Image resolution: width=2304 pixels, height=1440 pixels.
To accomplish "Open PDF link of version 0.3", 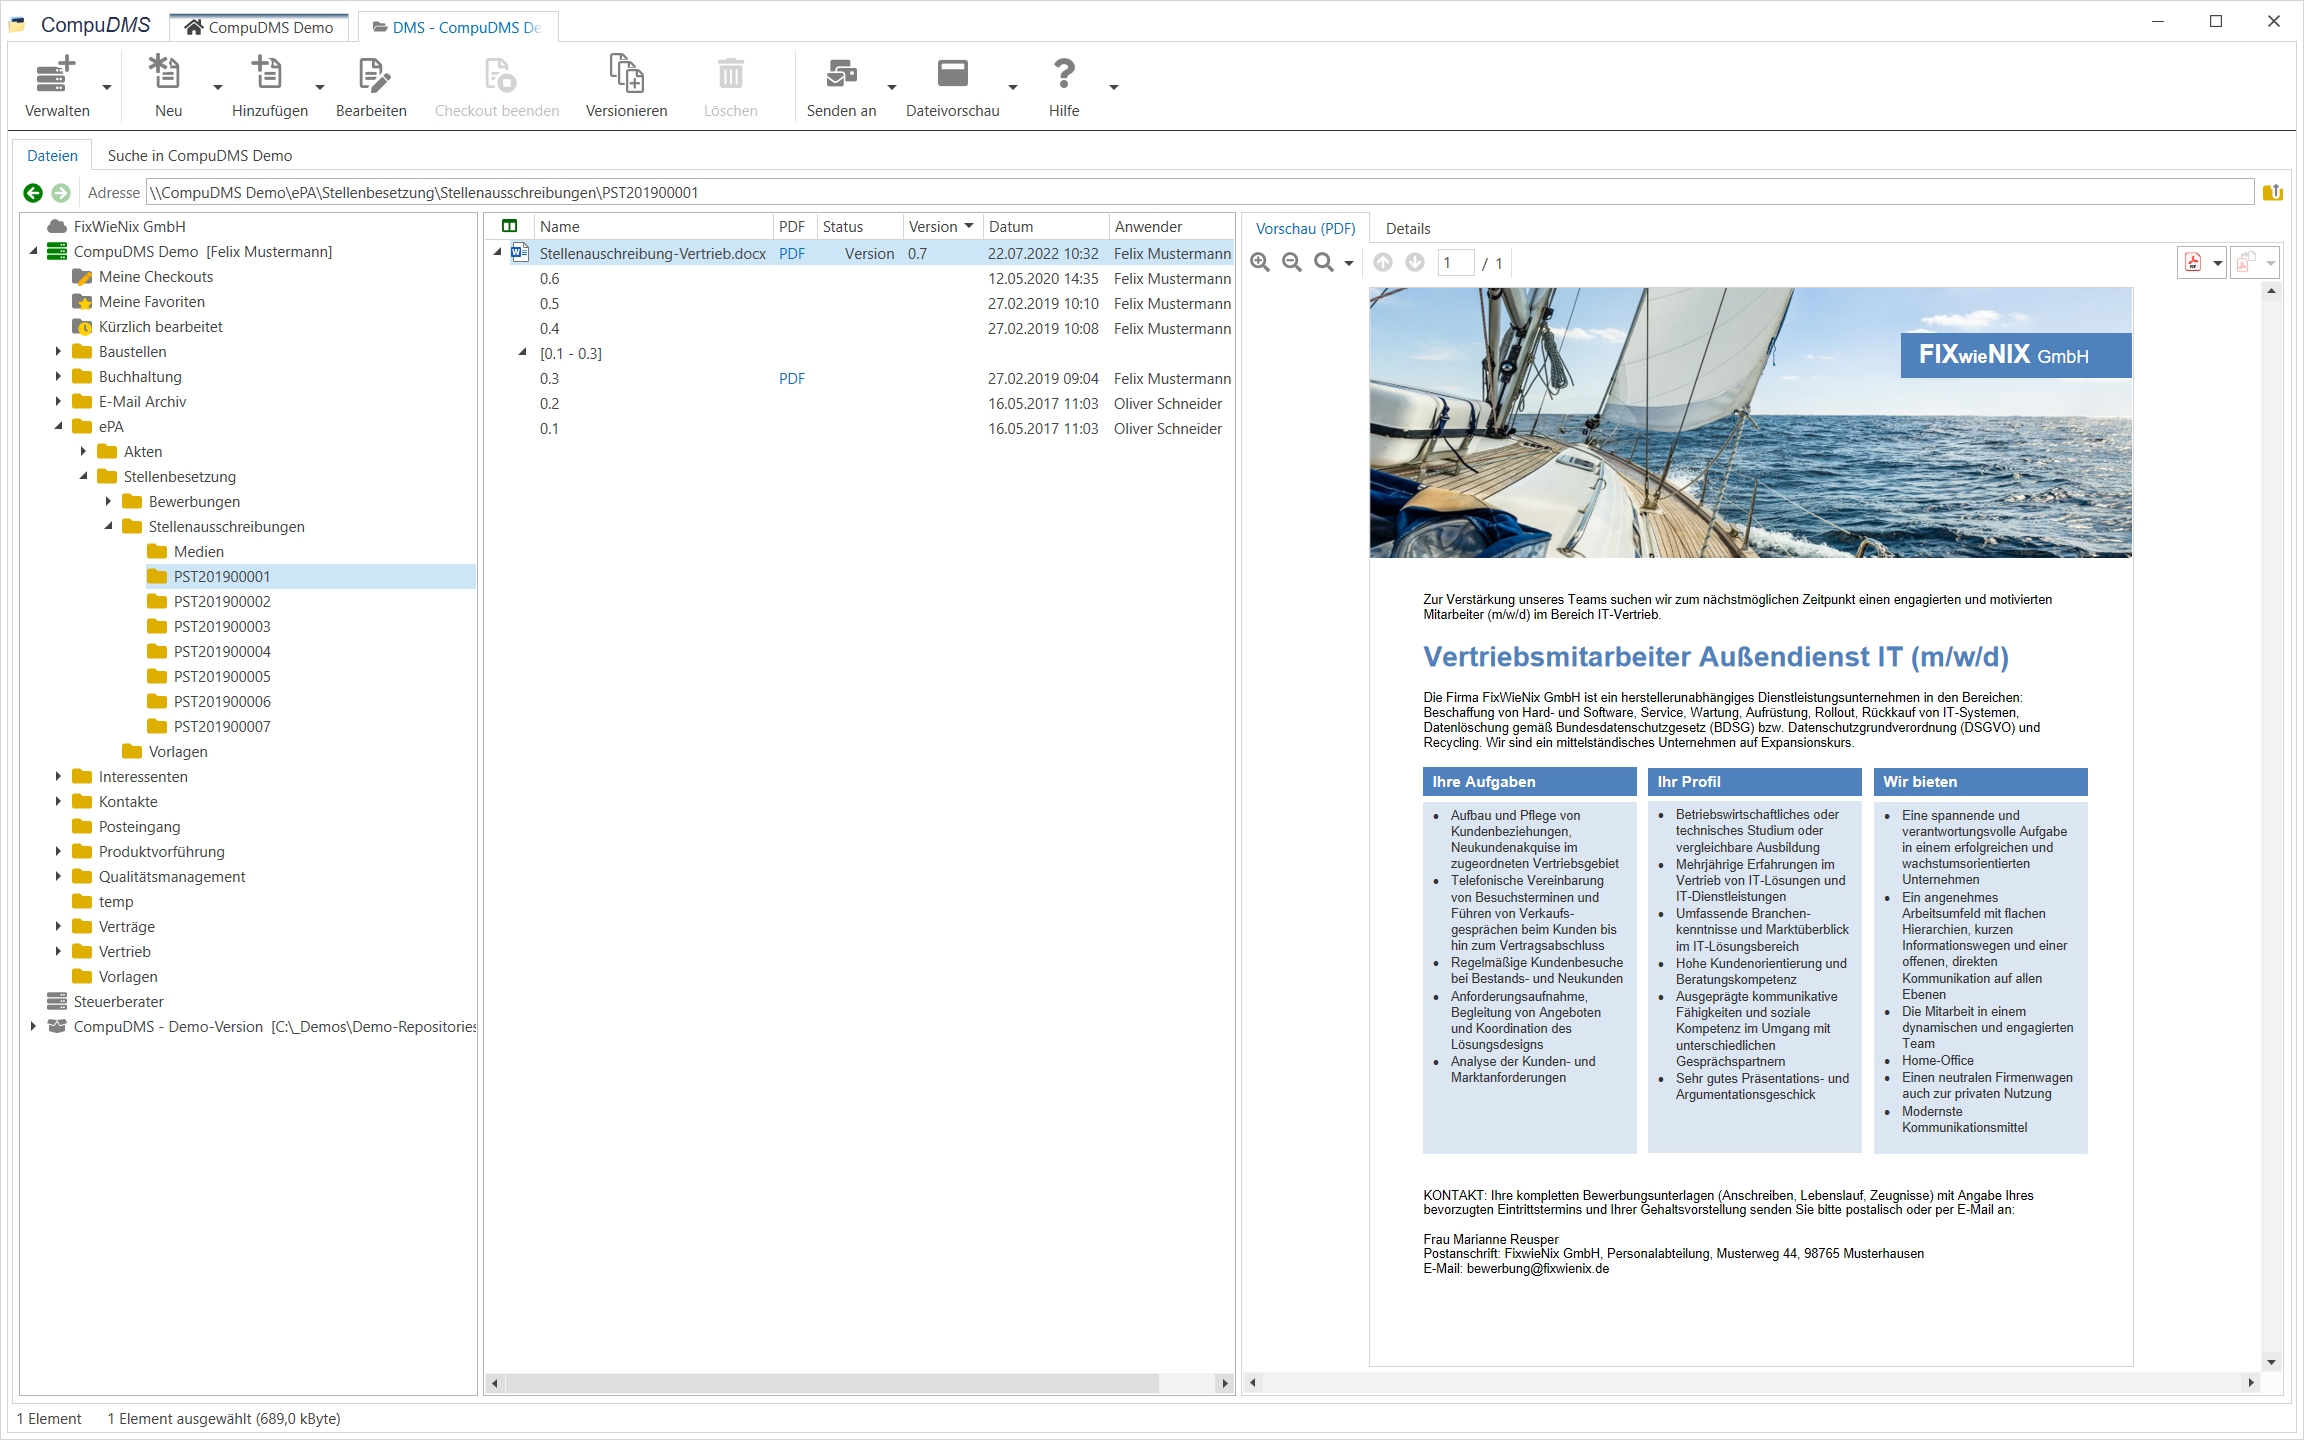I will click(x=791, y=379).
